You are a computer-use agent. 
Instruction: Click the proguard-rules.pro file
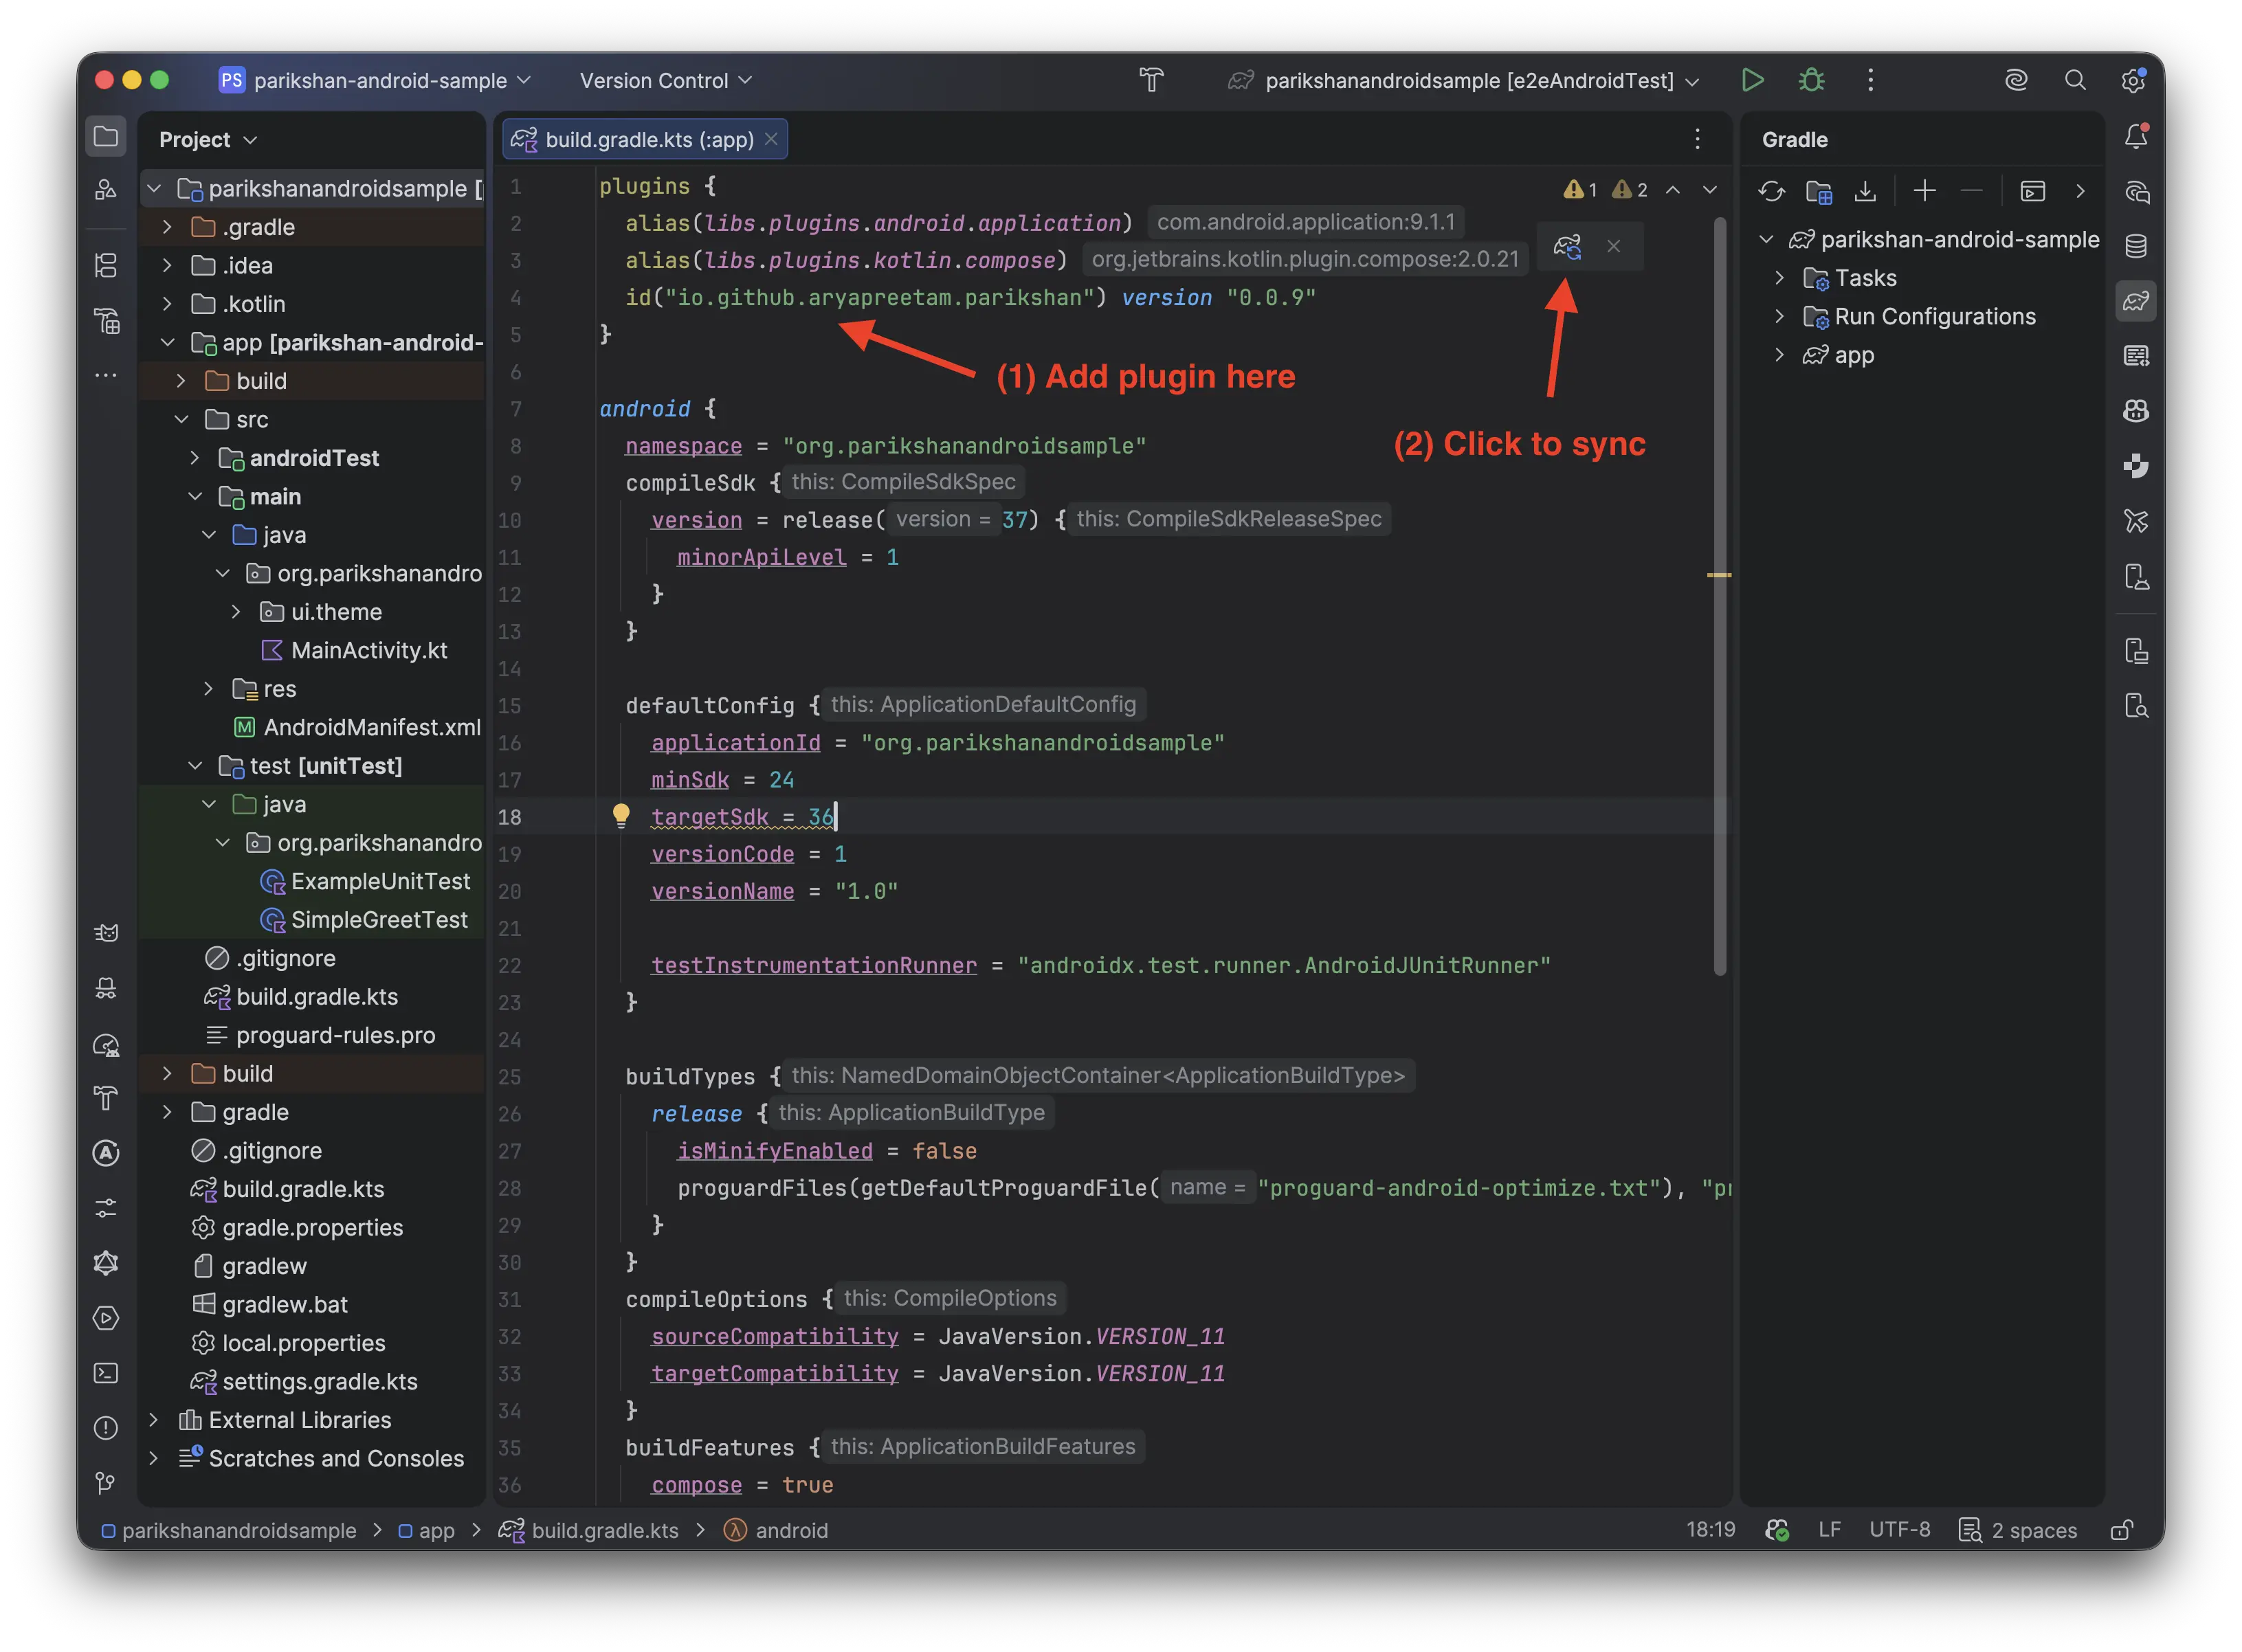point(321,1035)
